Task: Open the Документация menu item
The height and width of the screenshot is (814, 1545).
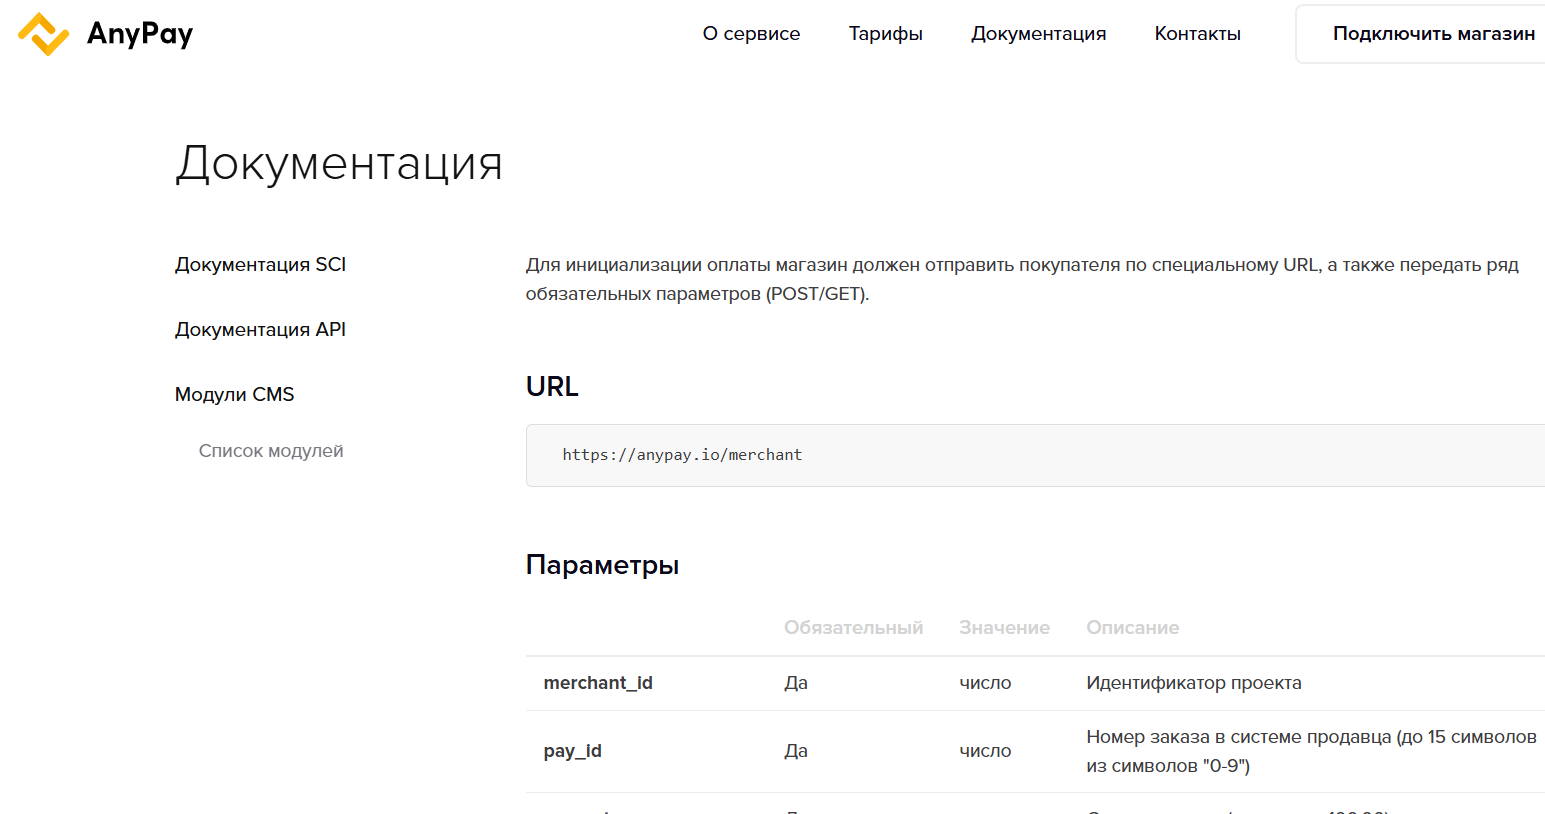Action: (1038, 33)
